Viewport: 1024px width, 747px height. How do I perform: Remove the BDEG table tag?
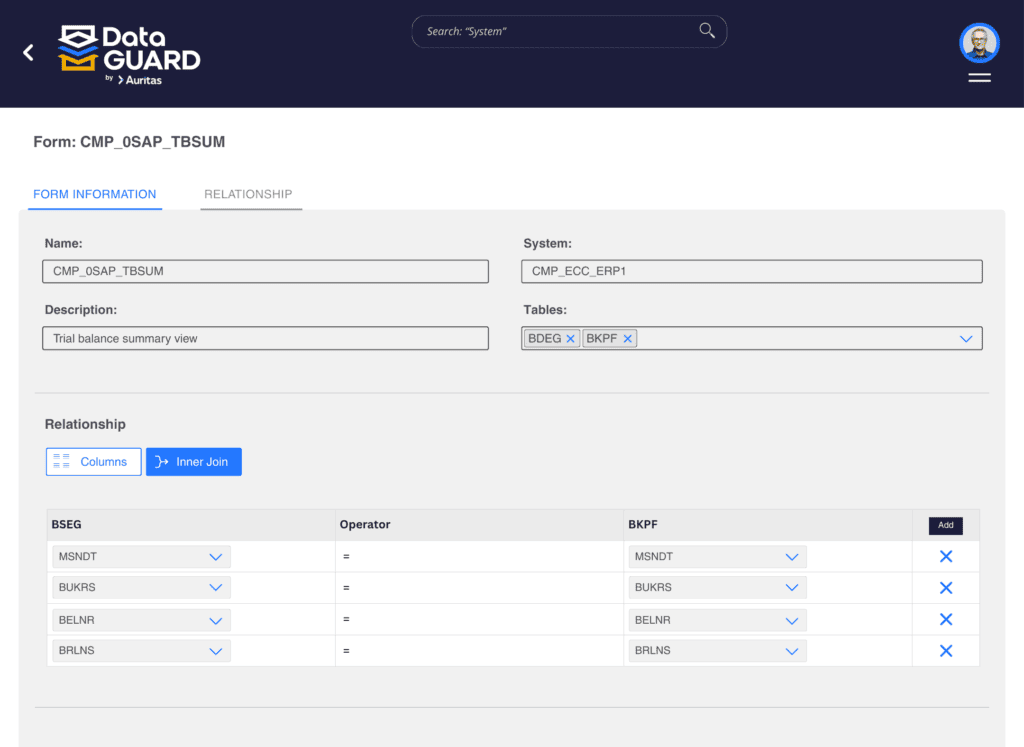point(571,339)
